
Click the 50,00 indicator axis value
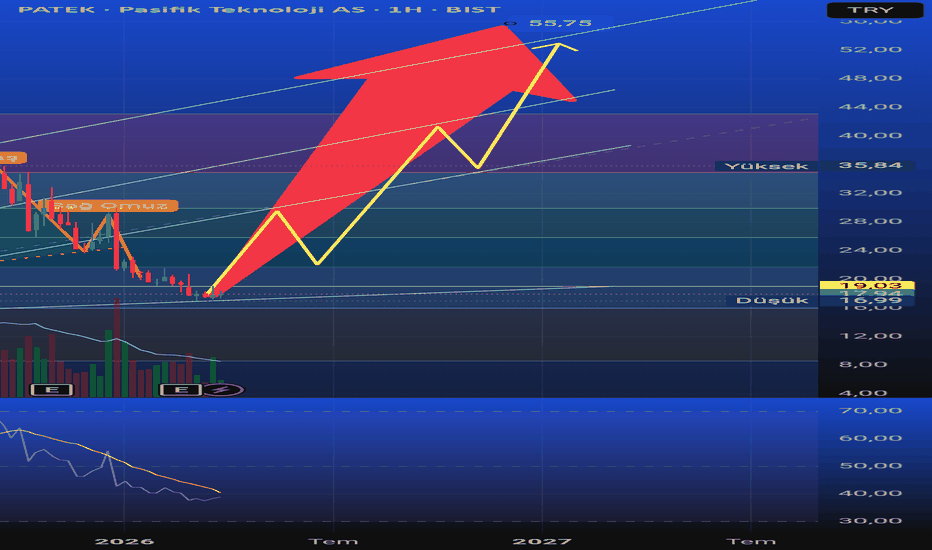871,466
